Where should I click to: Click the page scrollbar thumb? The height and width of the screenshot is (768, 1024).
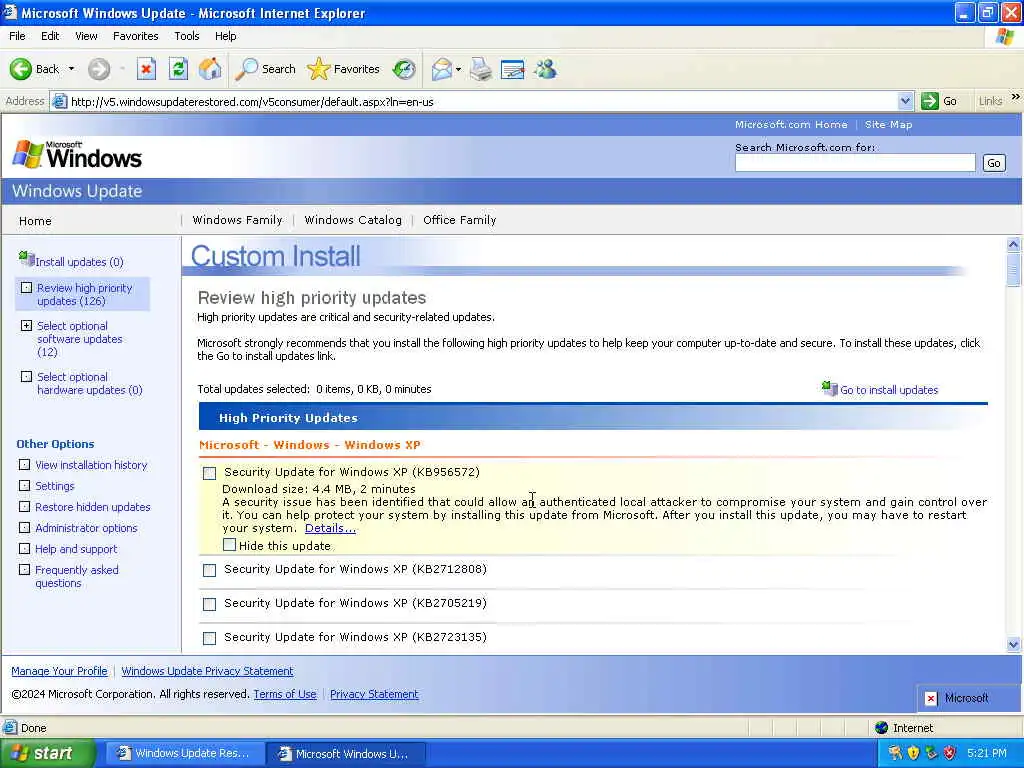[x=1014, y=270]
